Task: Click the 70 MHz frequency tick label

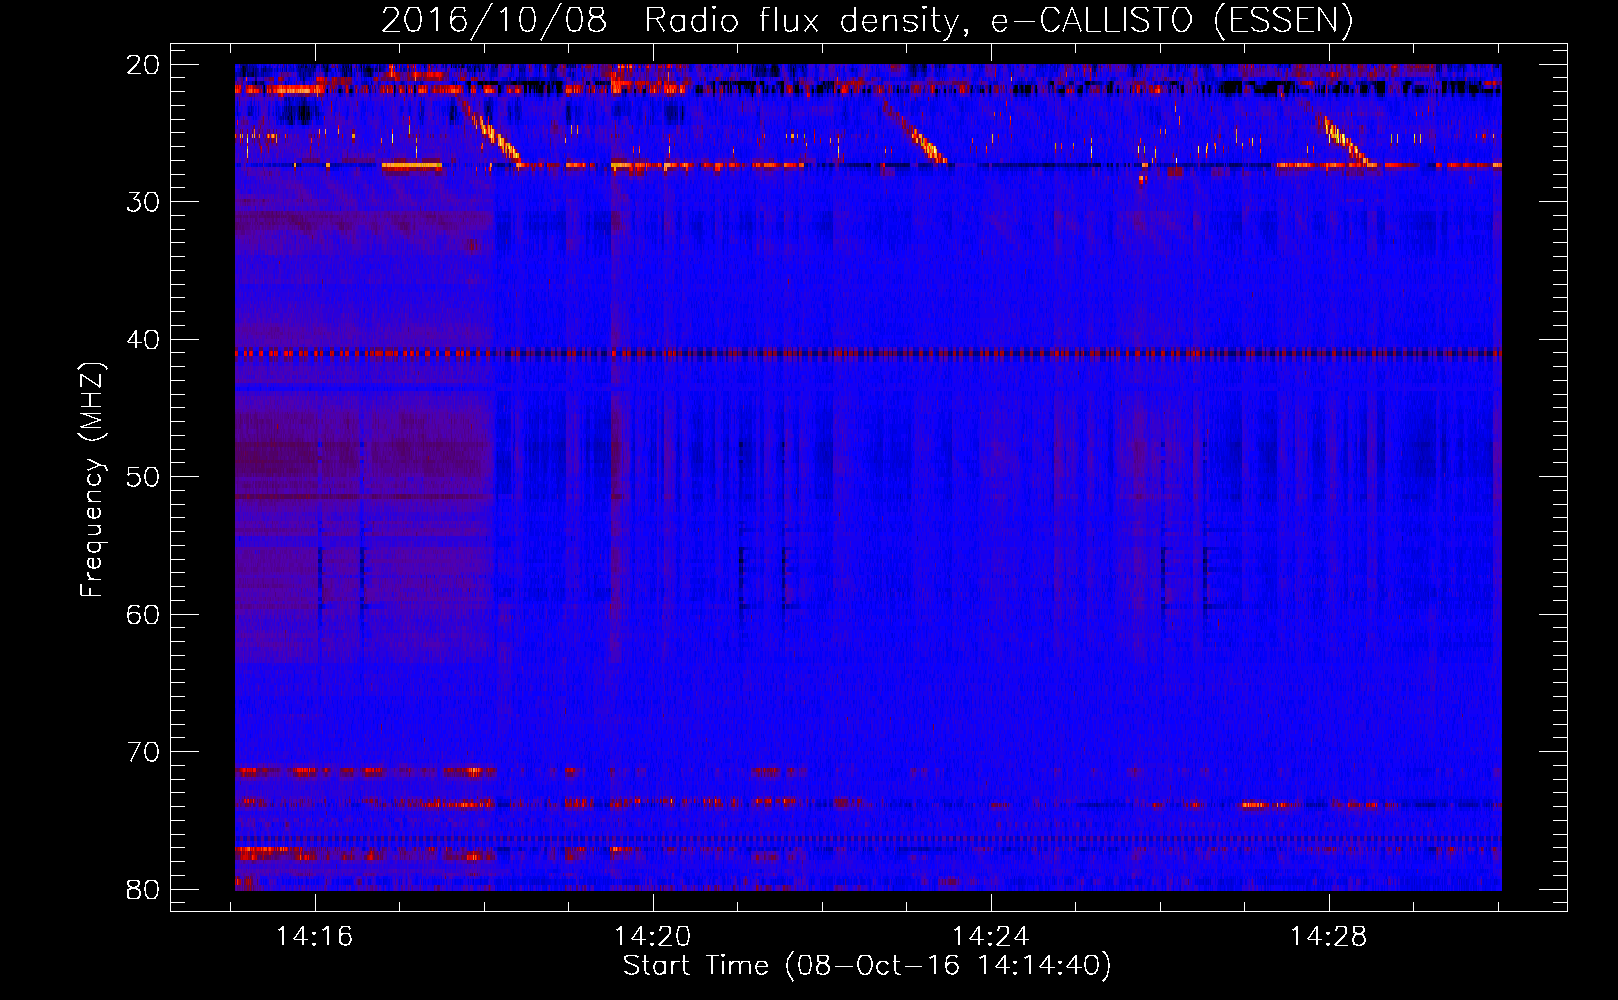Action: (143, 752)
